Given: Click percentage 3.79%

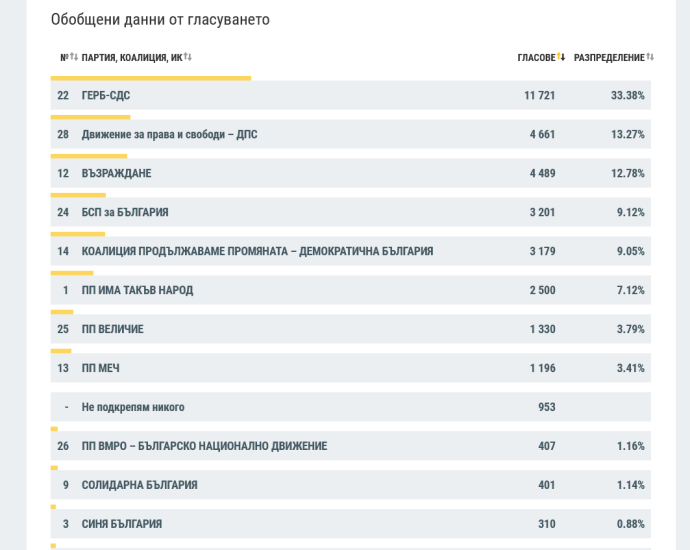Looking at the screenshot, I should 631,329.
